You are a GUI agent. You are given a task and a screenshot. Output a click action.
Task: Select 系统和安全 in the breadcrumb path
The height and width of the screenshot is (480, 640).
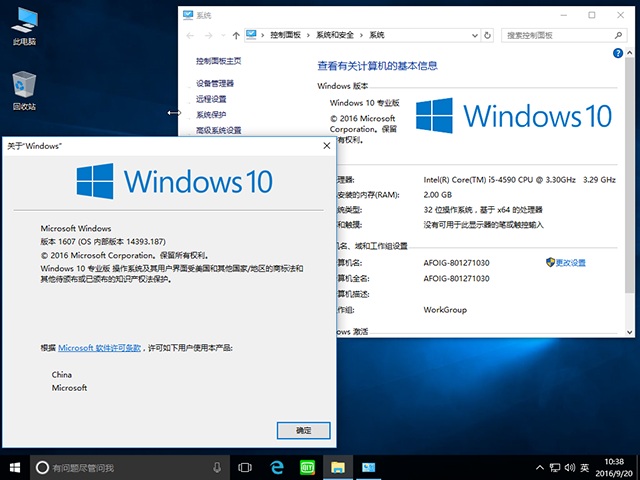click(338, 34)
